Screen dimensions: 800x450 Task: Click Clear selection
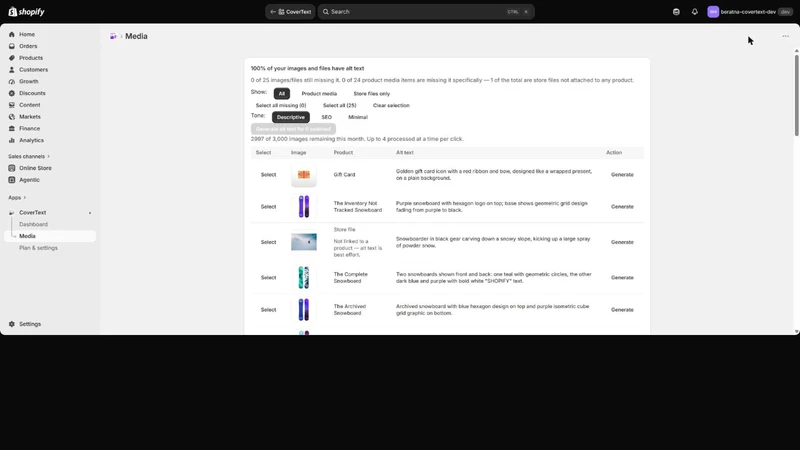(391, 105)
